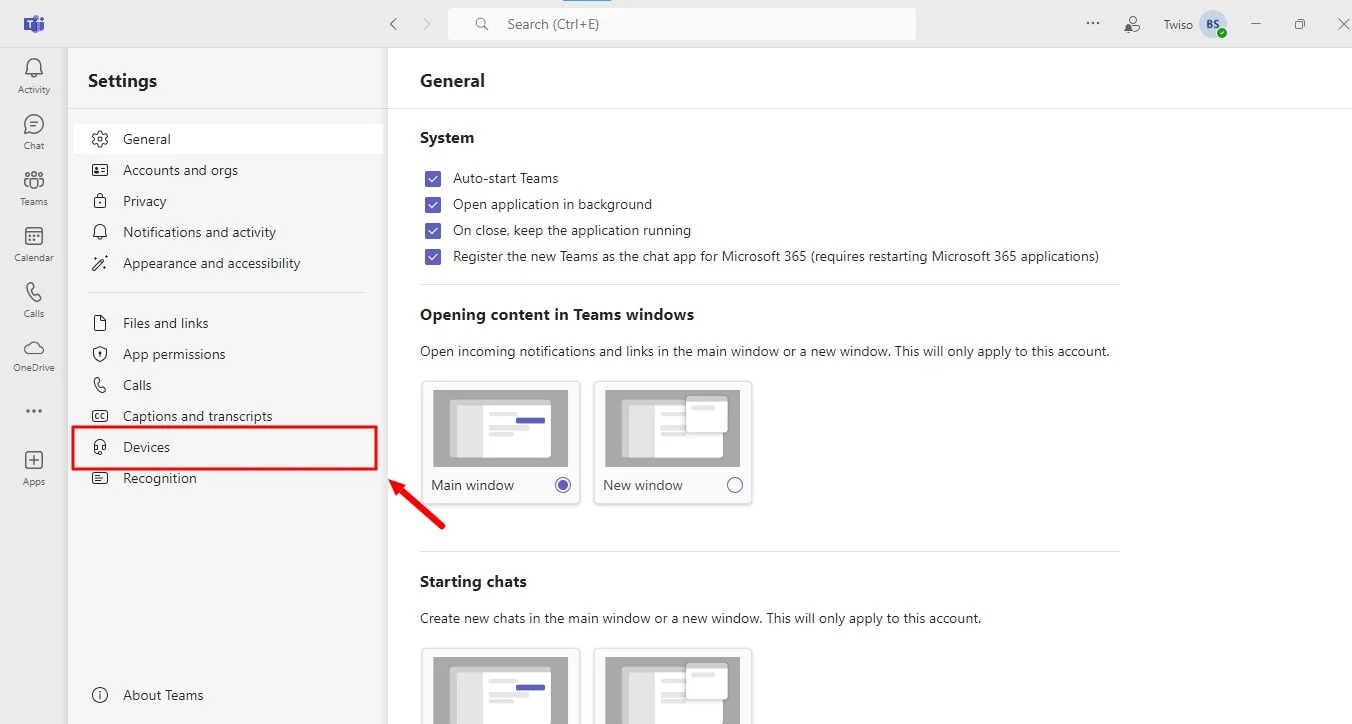Open Privacy settings
1352x724 pixels.
click(x=228, y=201)
